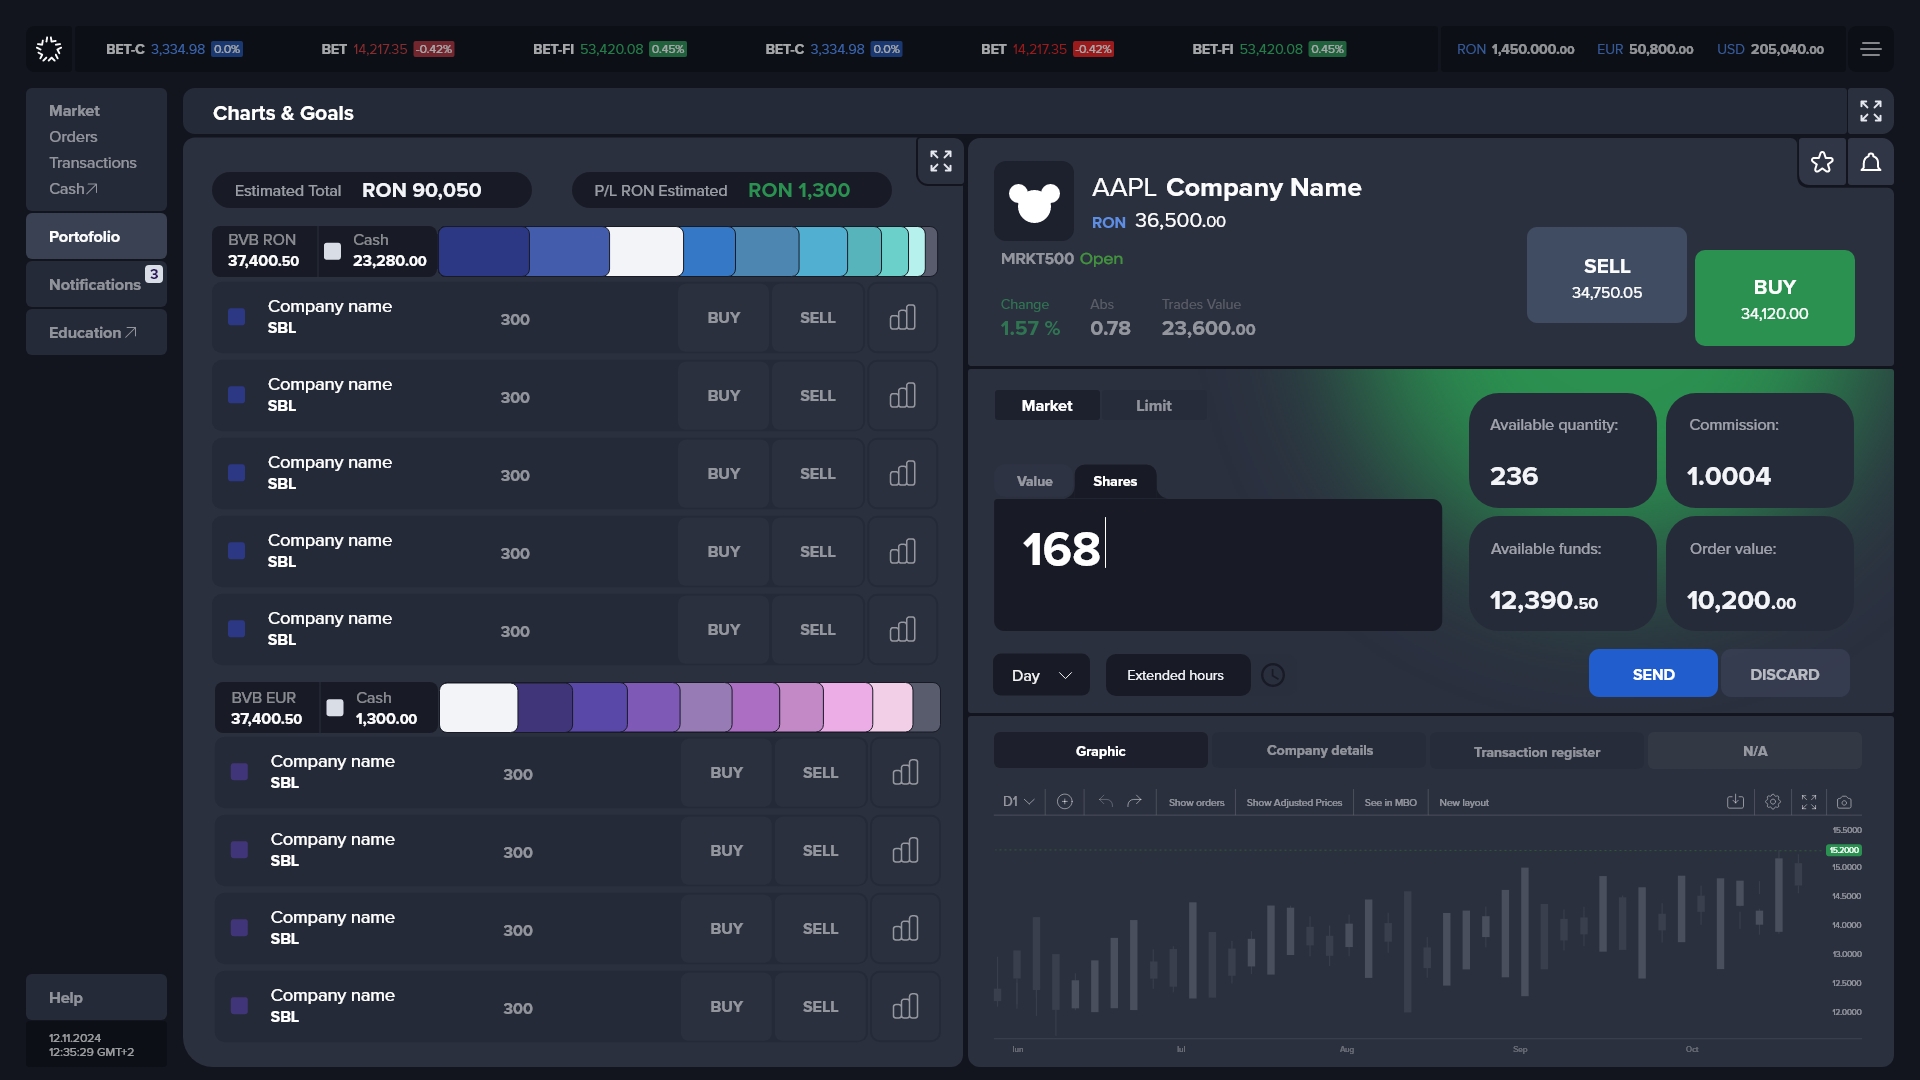Toggle the Cash checkbox in BVB EUR

tap(336, 708)
